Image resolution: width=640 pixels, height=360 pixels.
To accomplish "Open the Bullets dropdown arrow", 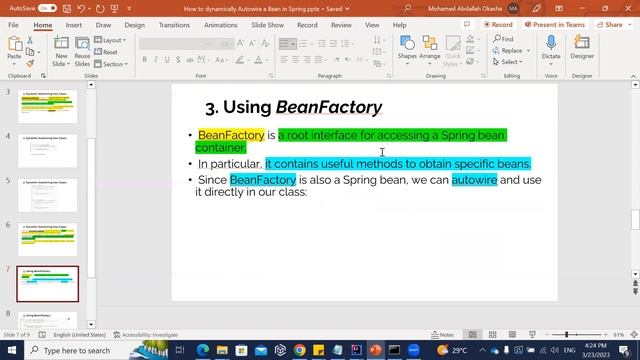I will click(293, 44).
